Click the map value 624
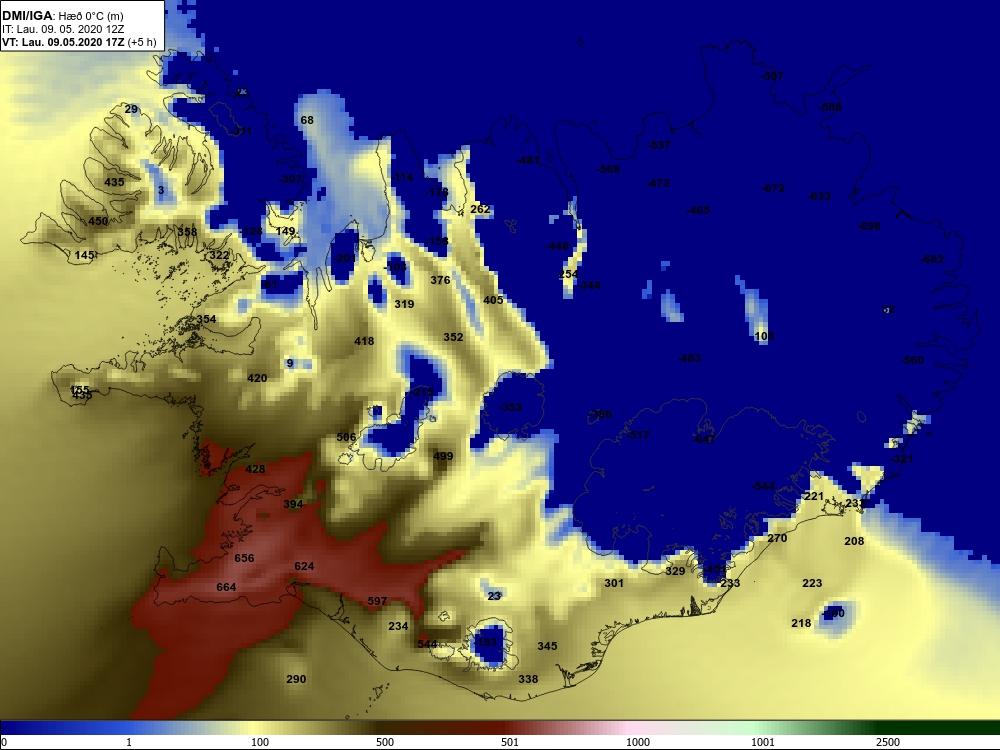The height and width of the screenshot is (750, 1000). pos(304,566)
